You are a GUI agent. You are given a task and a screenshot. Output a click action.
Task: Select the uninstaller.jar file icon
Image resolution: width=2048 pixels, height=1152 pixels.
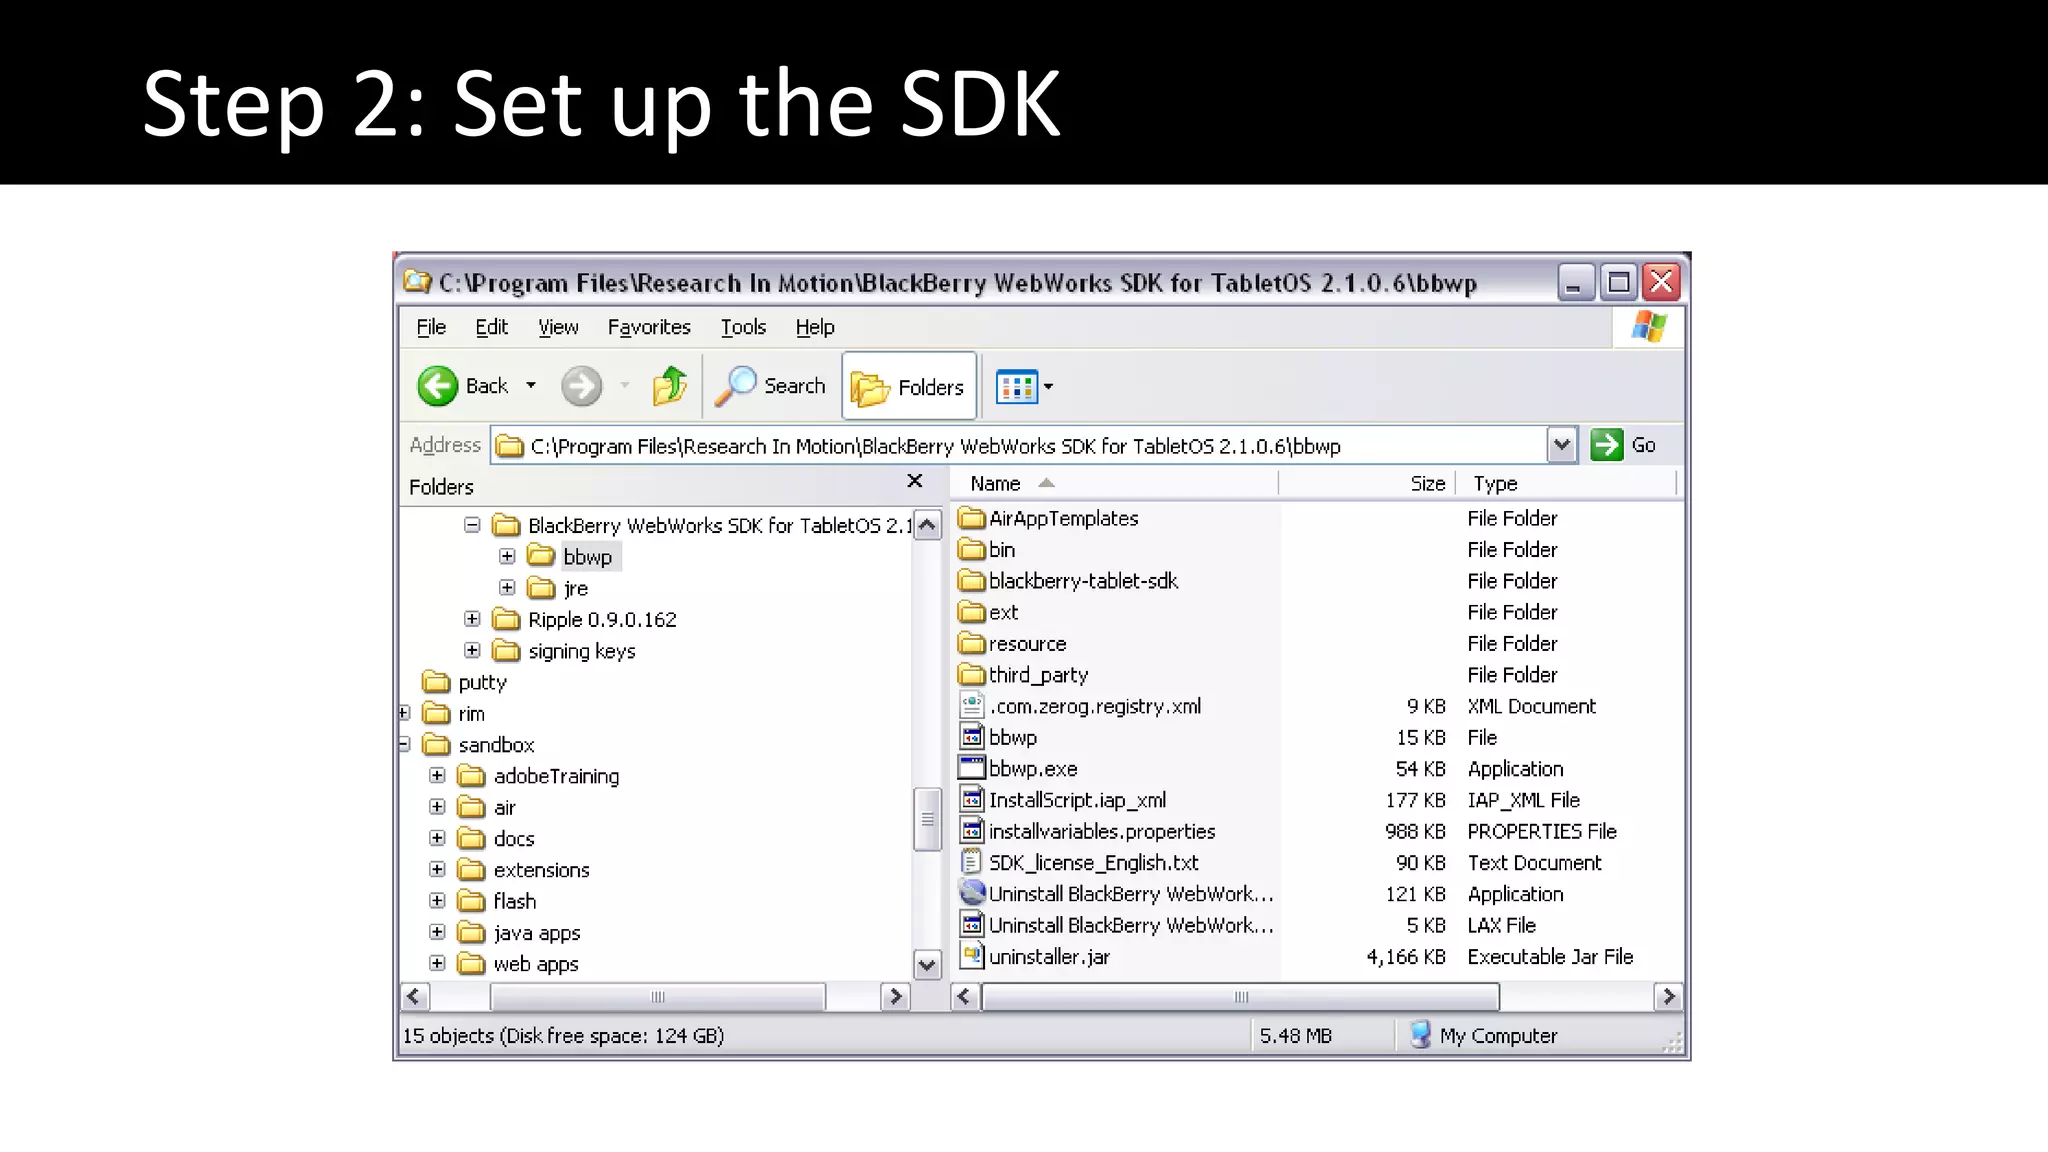[971, 956]
